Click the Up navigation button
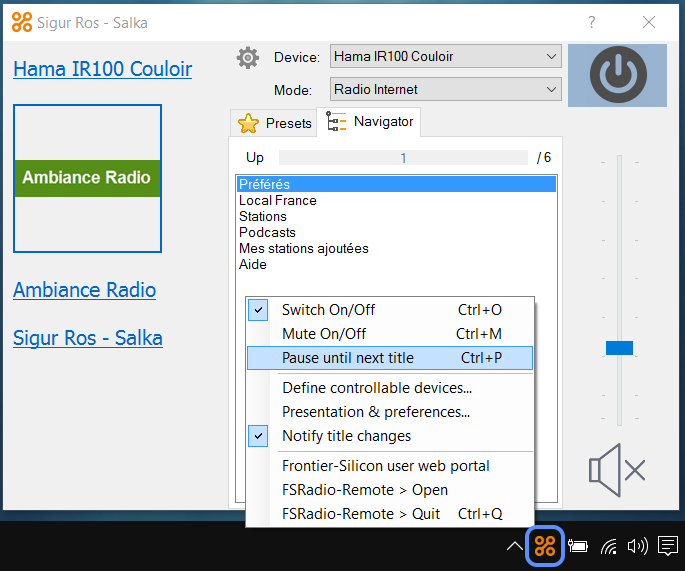Viewport: 685px width, 571px height. tap(255, 158)
